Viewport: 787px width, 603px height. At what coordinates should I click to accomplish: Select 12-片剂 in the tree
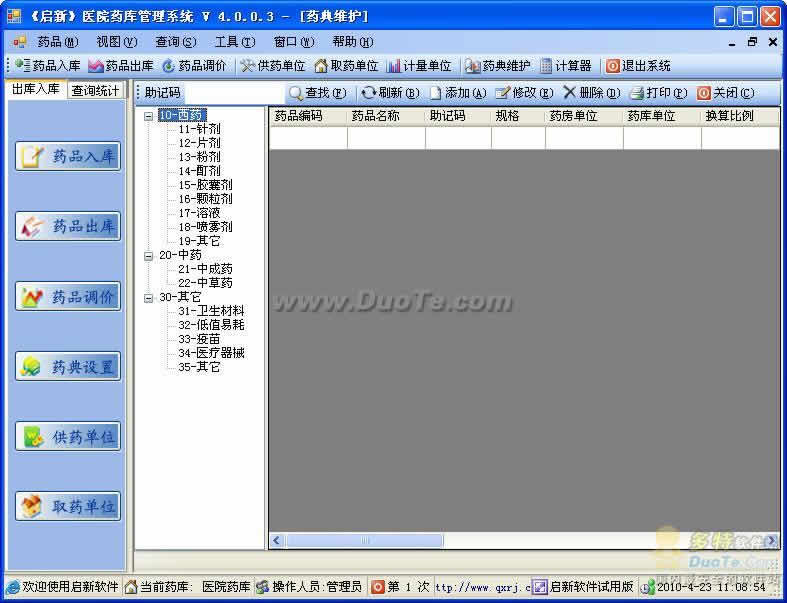(199, 144)
